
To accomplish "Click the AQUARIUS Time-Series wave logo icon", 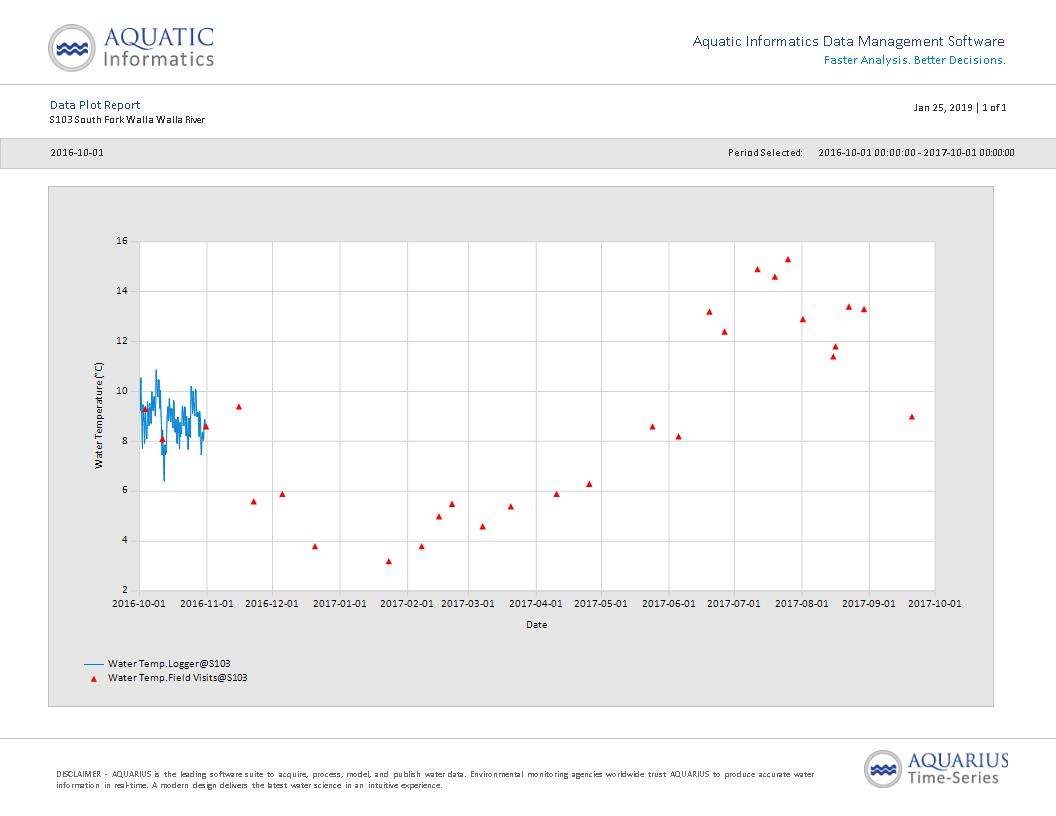I will [882, 769].
